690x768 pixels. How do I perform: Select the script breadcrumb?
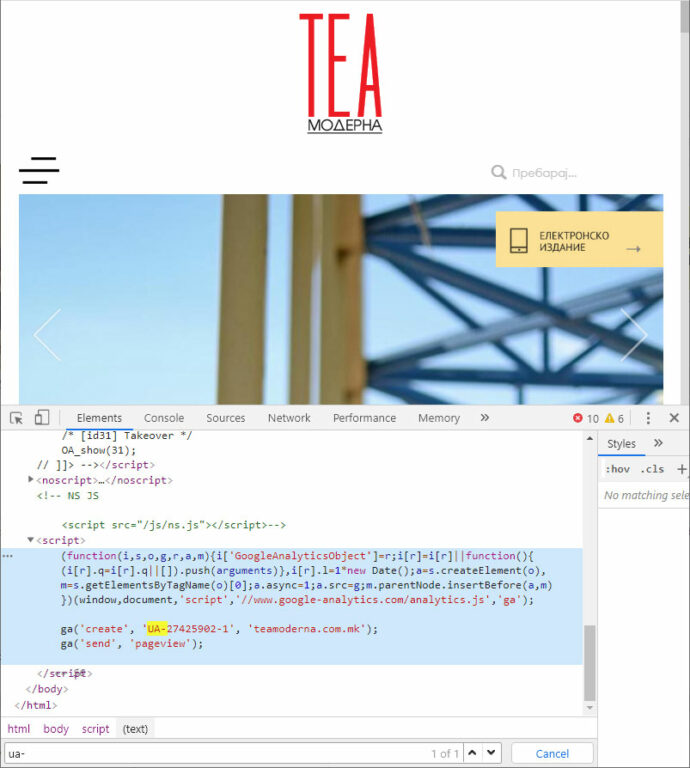tap(95, 729)
